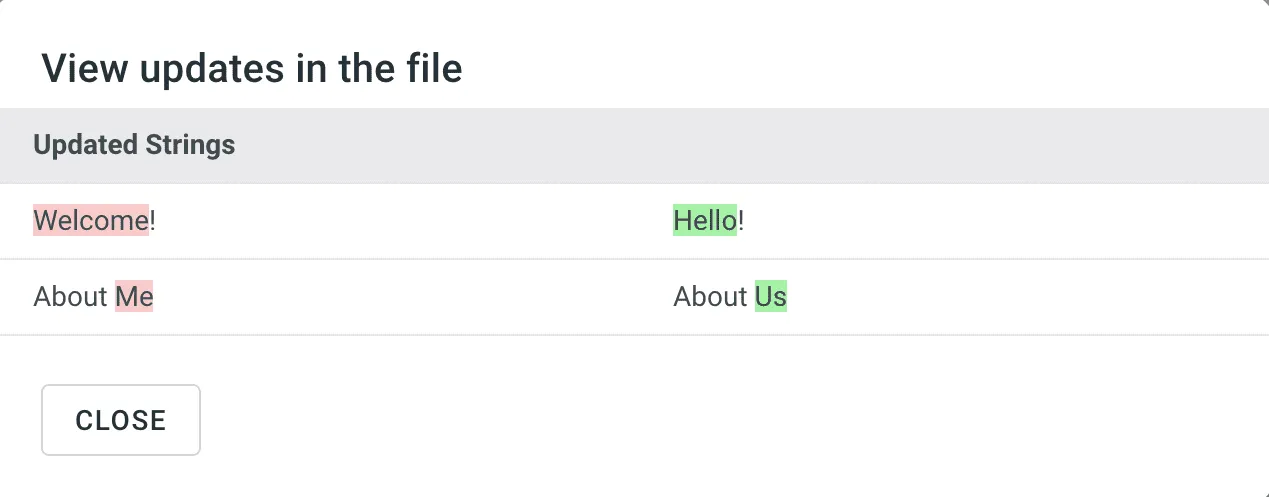Select the red-highlighted "Welcome" removed text
This screenshot has height=497, width=1269.
click(91, 220)
